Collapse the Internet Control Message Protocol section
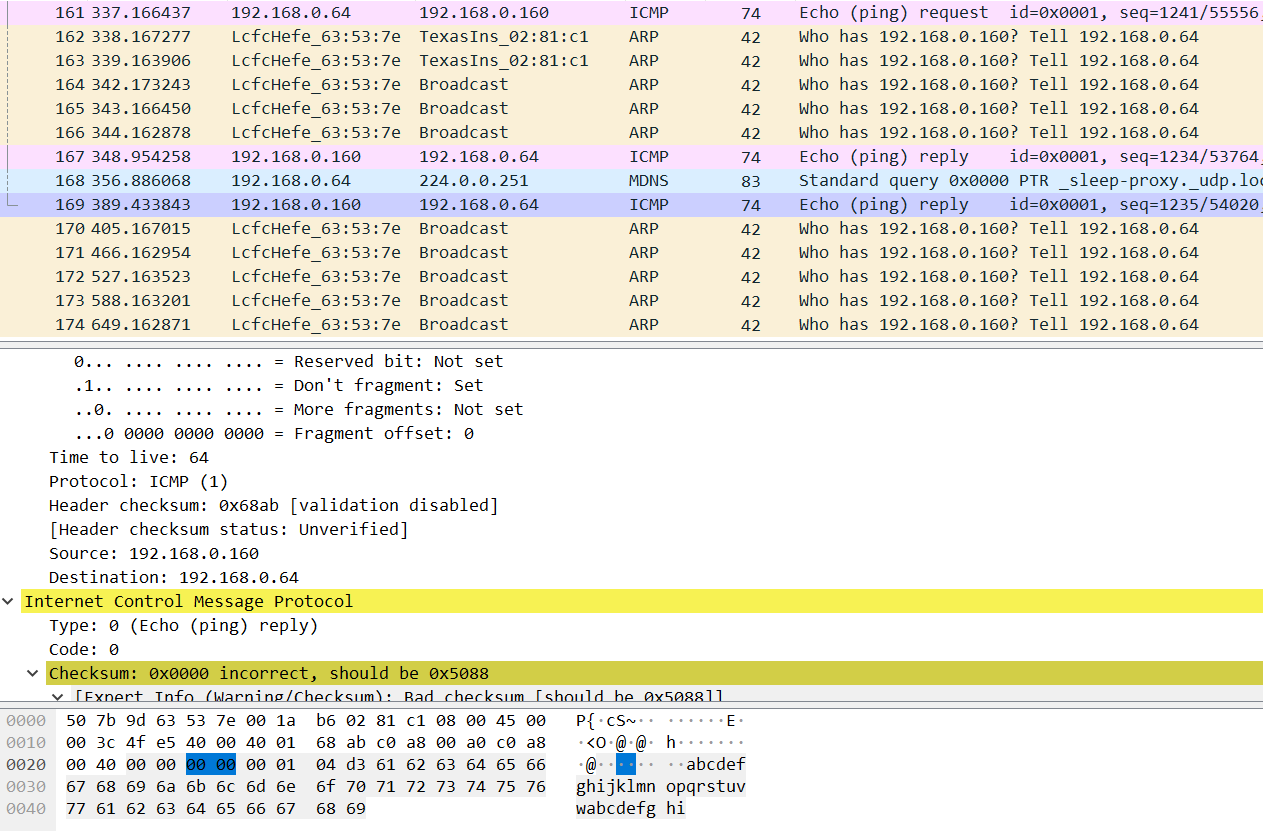This screenshot has height=831, width=1263. [9, 601]
